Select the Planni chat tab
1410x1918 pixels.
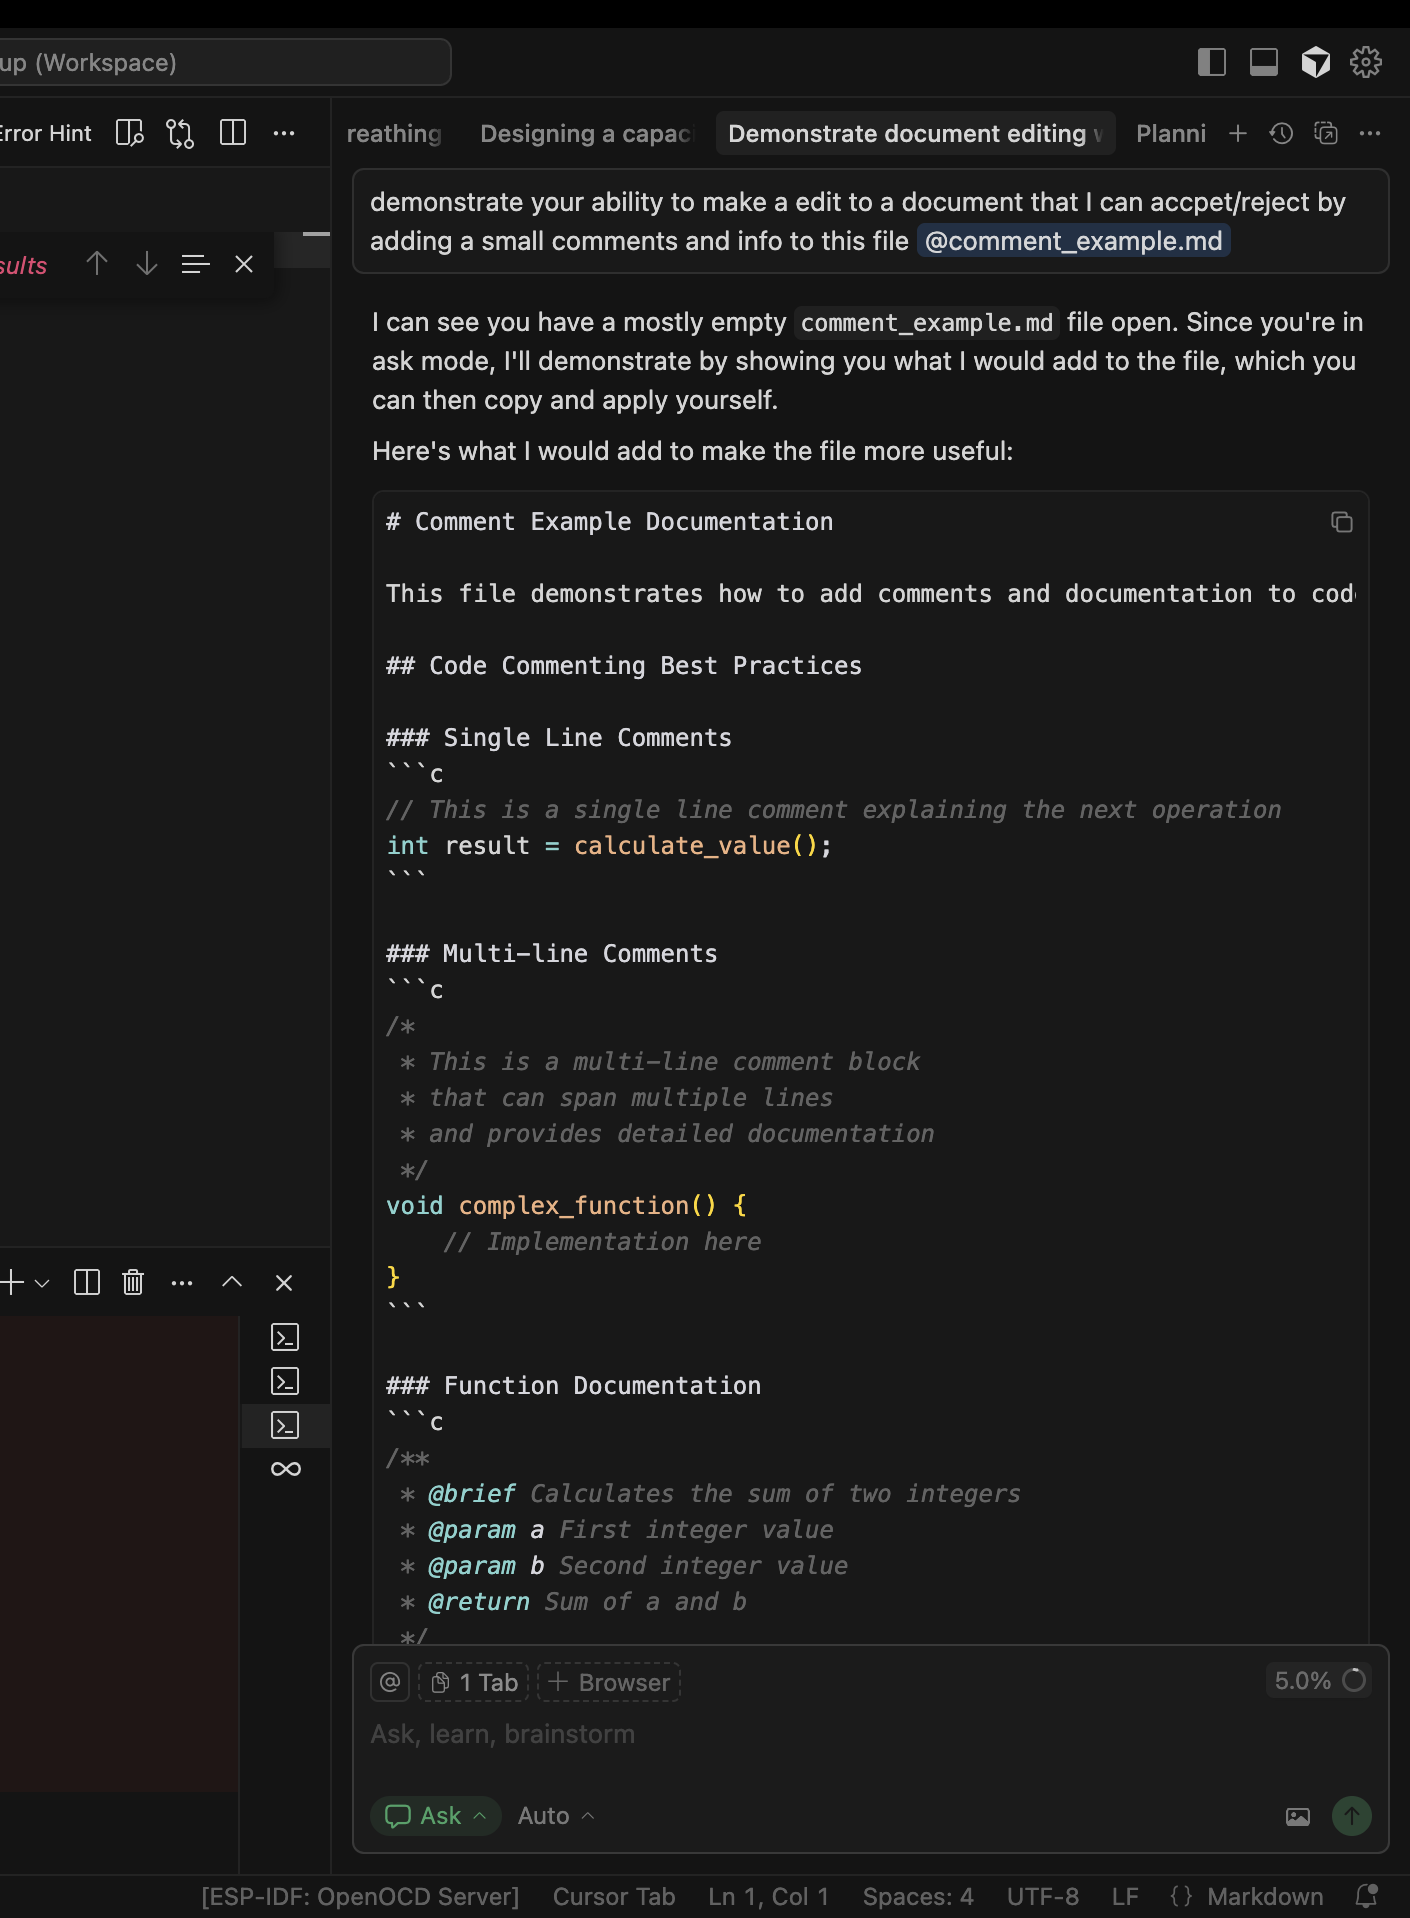(x=1170, y=134)
